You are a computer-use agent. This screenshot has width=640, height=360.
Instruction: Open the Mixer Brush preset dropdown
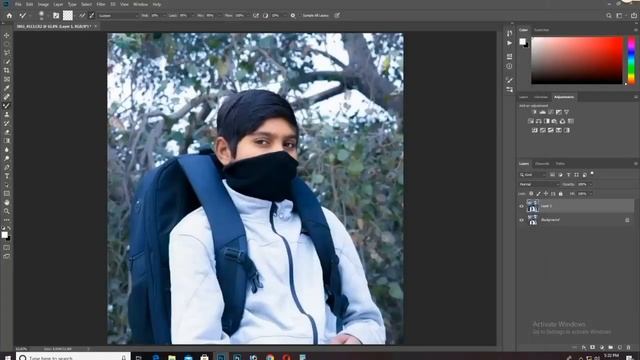pyautogui.click(x=118, y=16)
